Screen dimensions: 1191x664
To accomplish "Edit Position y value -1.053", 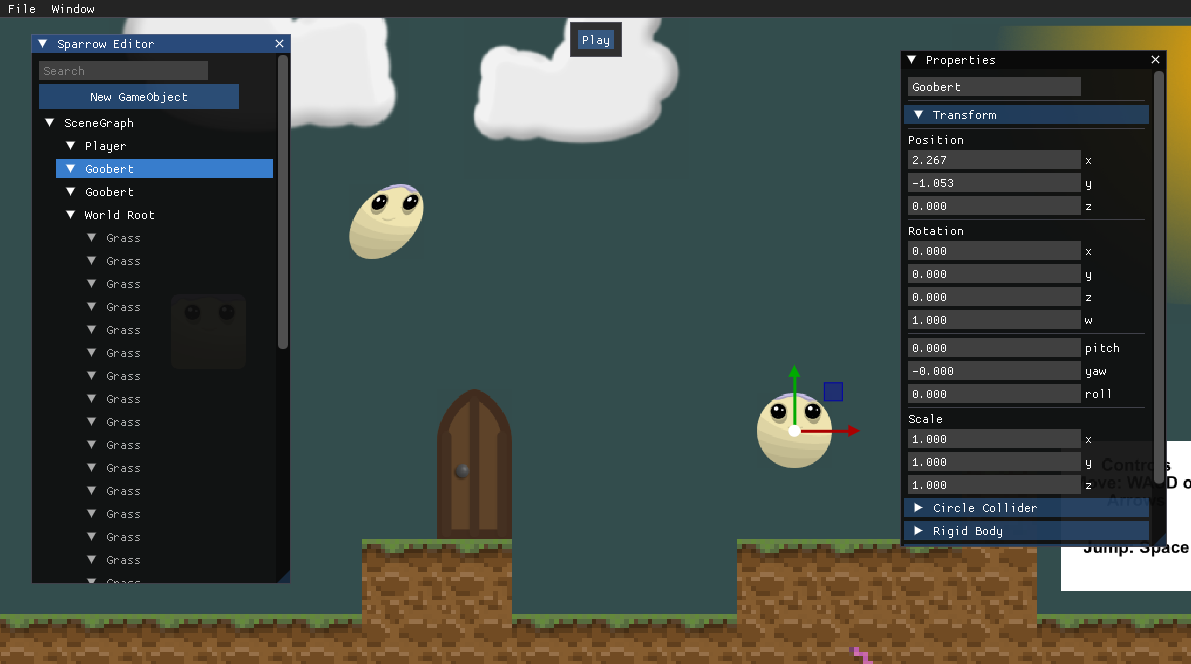I will coord(994,182).
